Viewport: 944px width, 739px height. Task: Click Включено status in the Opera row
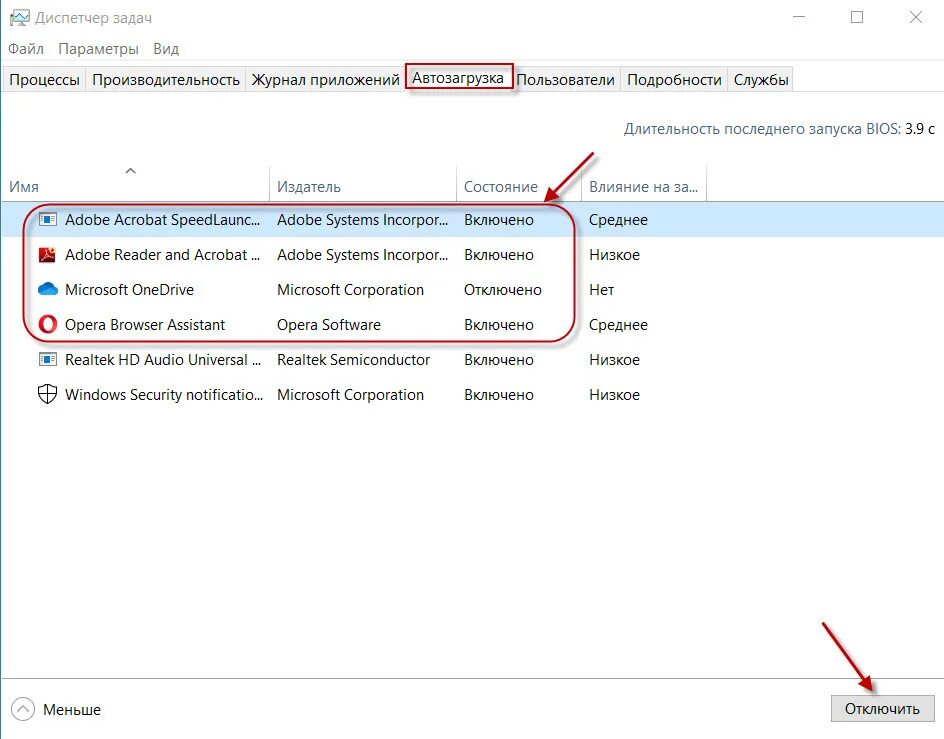498,325
